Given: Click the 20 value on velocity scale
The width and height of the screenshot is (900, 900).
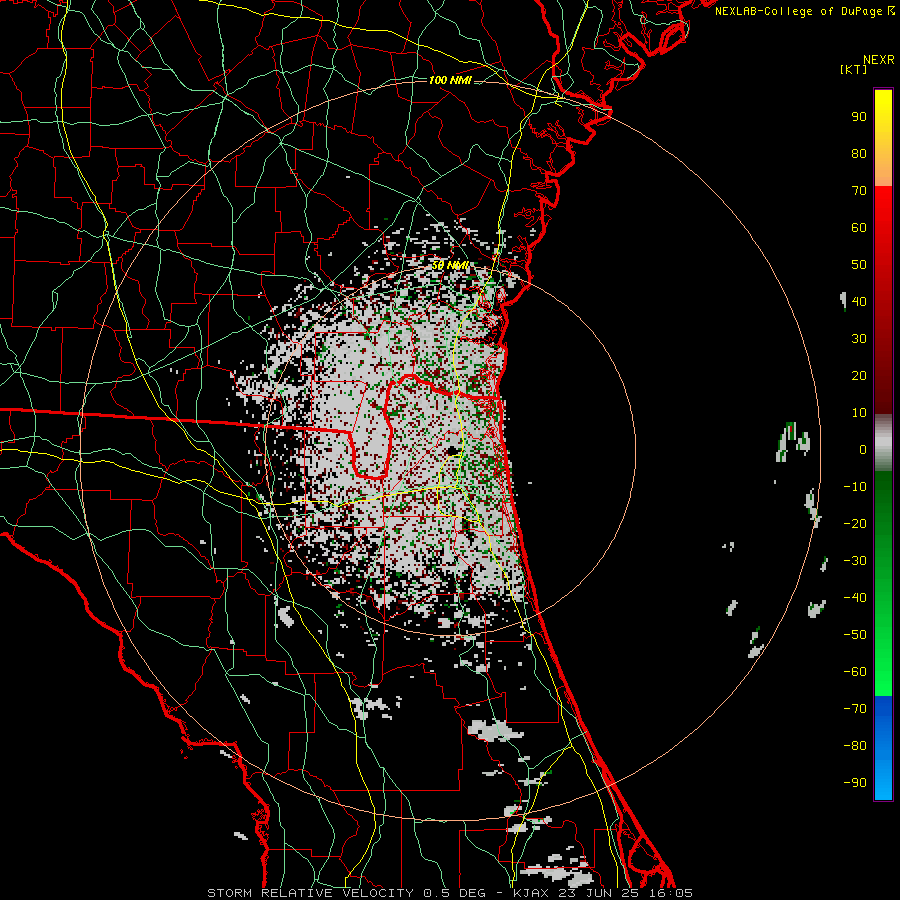Looking at the screenshot, I should [859, 376].
